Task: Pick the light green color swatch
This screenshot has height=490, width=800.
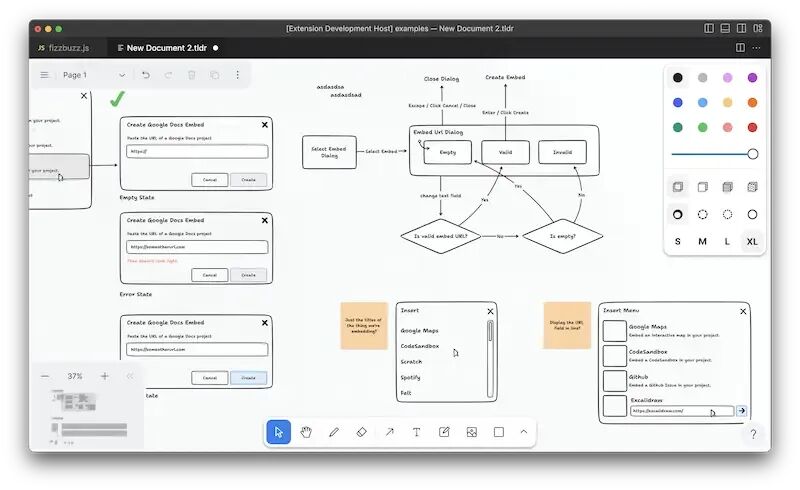Action: pyautogui.click(x=703, y=127)
